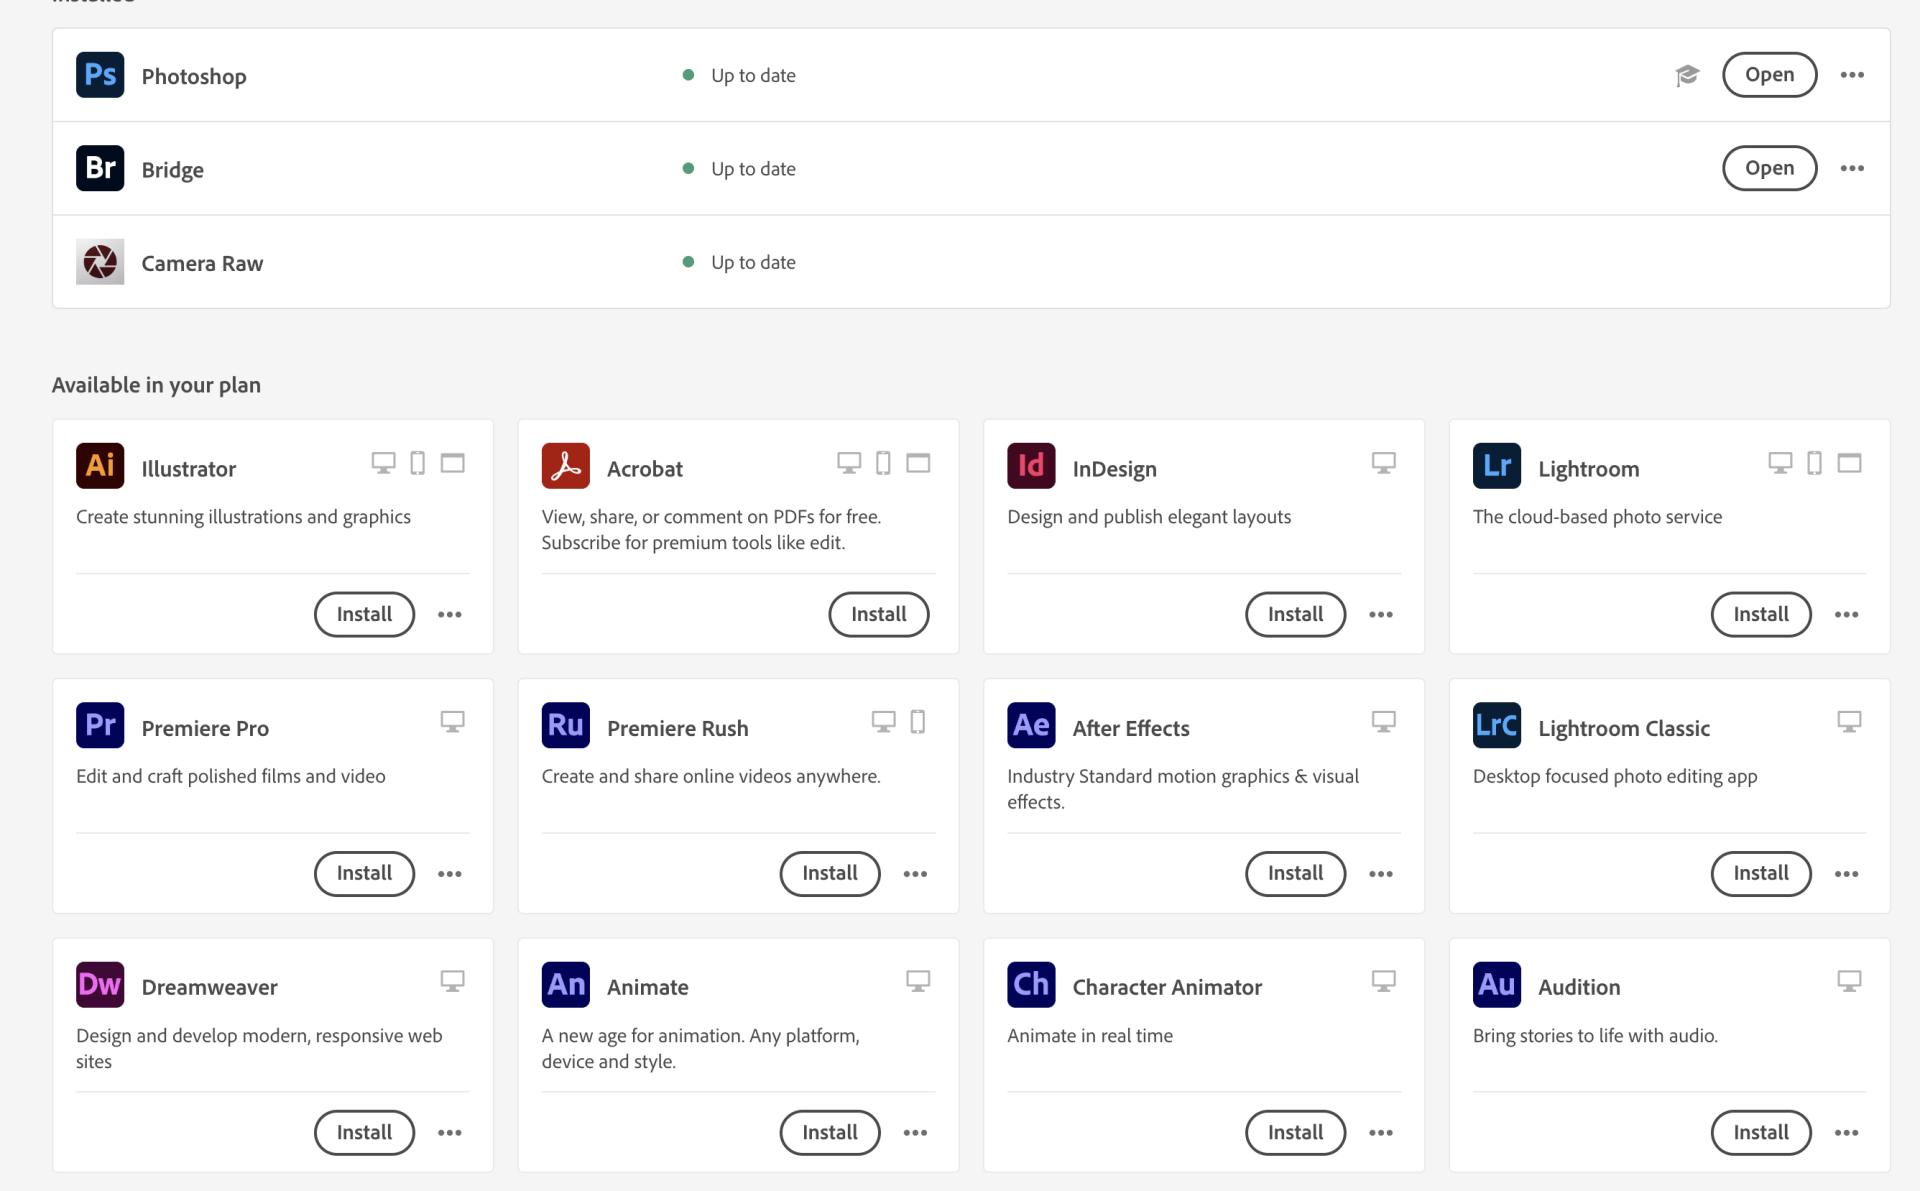Screen dimensions: 1920x1191
Task: Show more actions for Audition
Action: click(1846, 1133)
